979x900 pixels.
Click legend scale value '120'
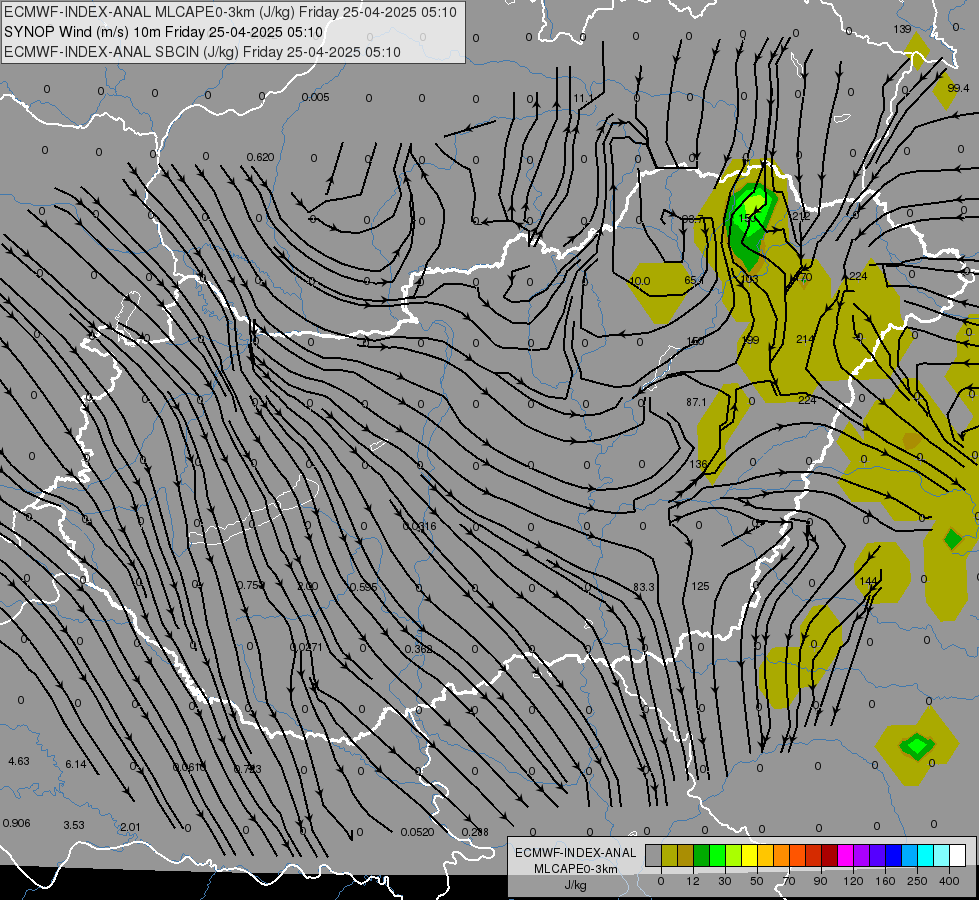853,881
